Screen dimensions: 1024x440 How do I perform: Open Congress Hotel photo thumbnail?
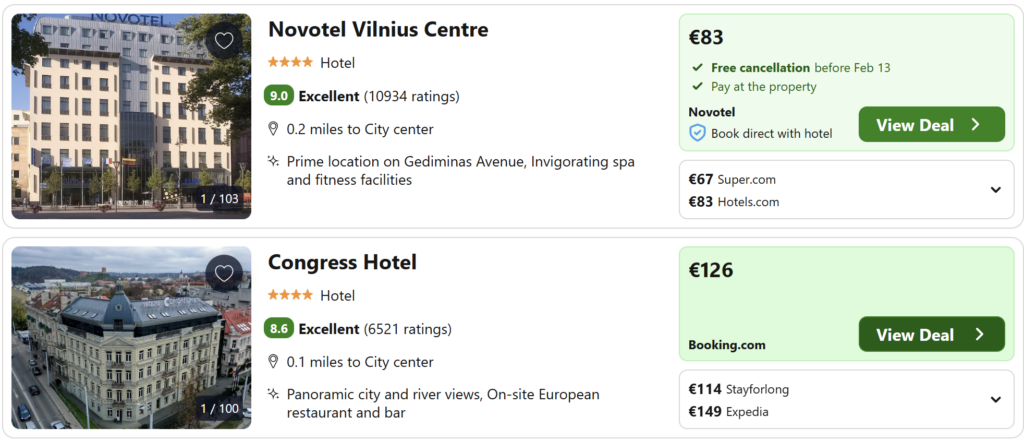tap(131, 338)
